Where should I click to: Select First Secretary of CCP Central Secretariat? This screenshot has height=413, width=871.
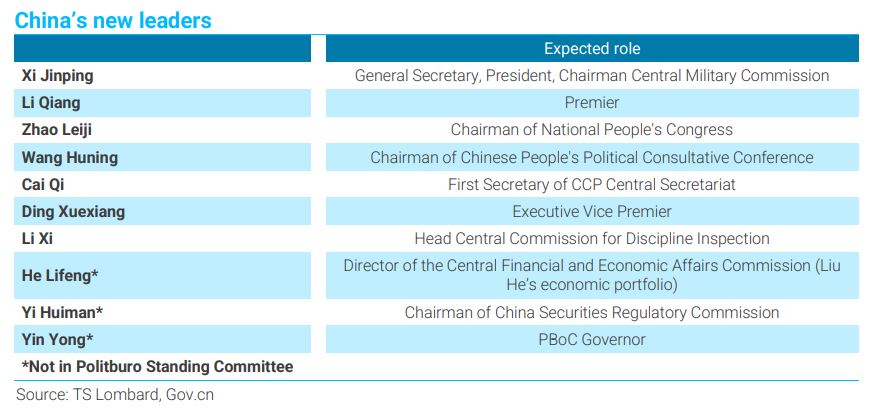coord(592,185)
